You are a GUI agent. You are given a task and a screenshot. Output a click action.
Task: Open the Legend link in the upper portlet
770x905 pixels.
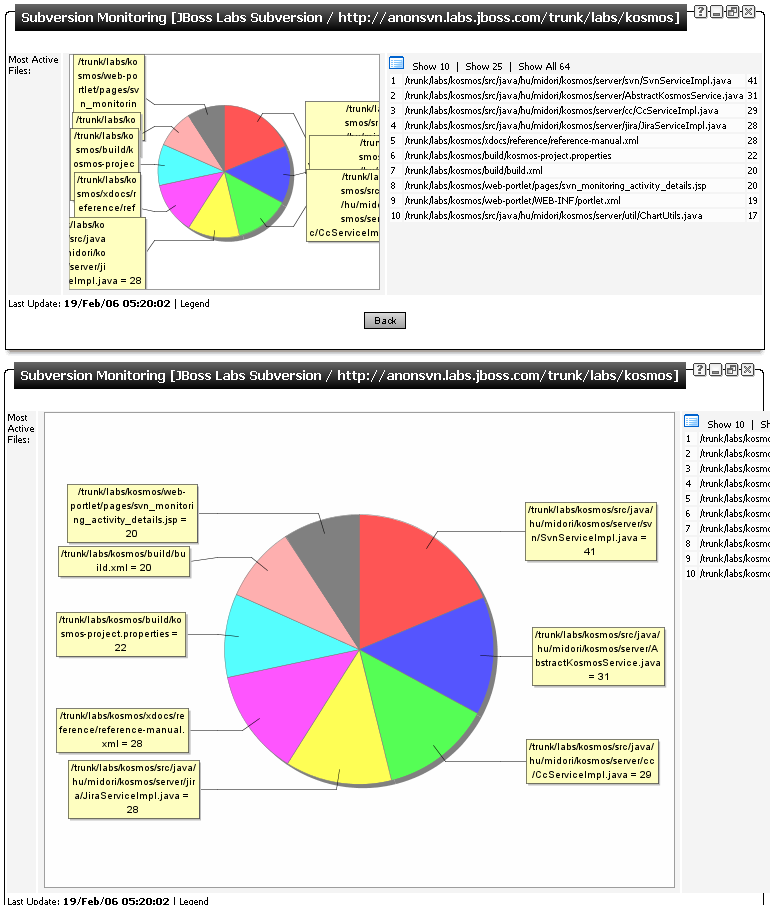pos(195,303)
